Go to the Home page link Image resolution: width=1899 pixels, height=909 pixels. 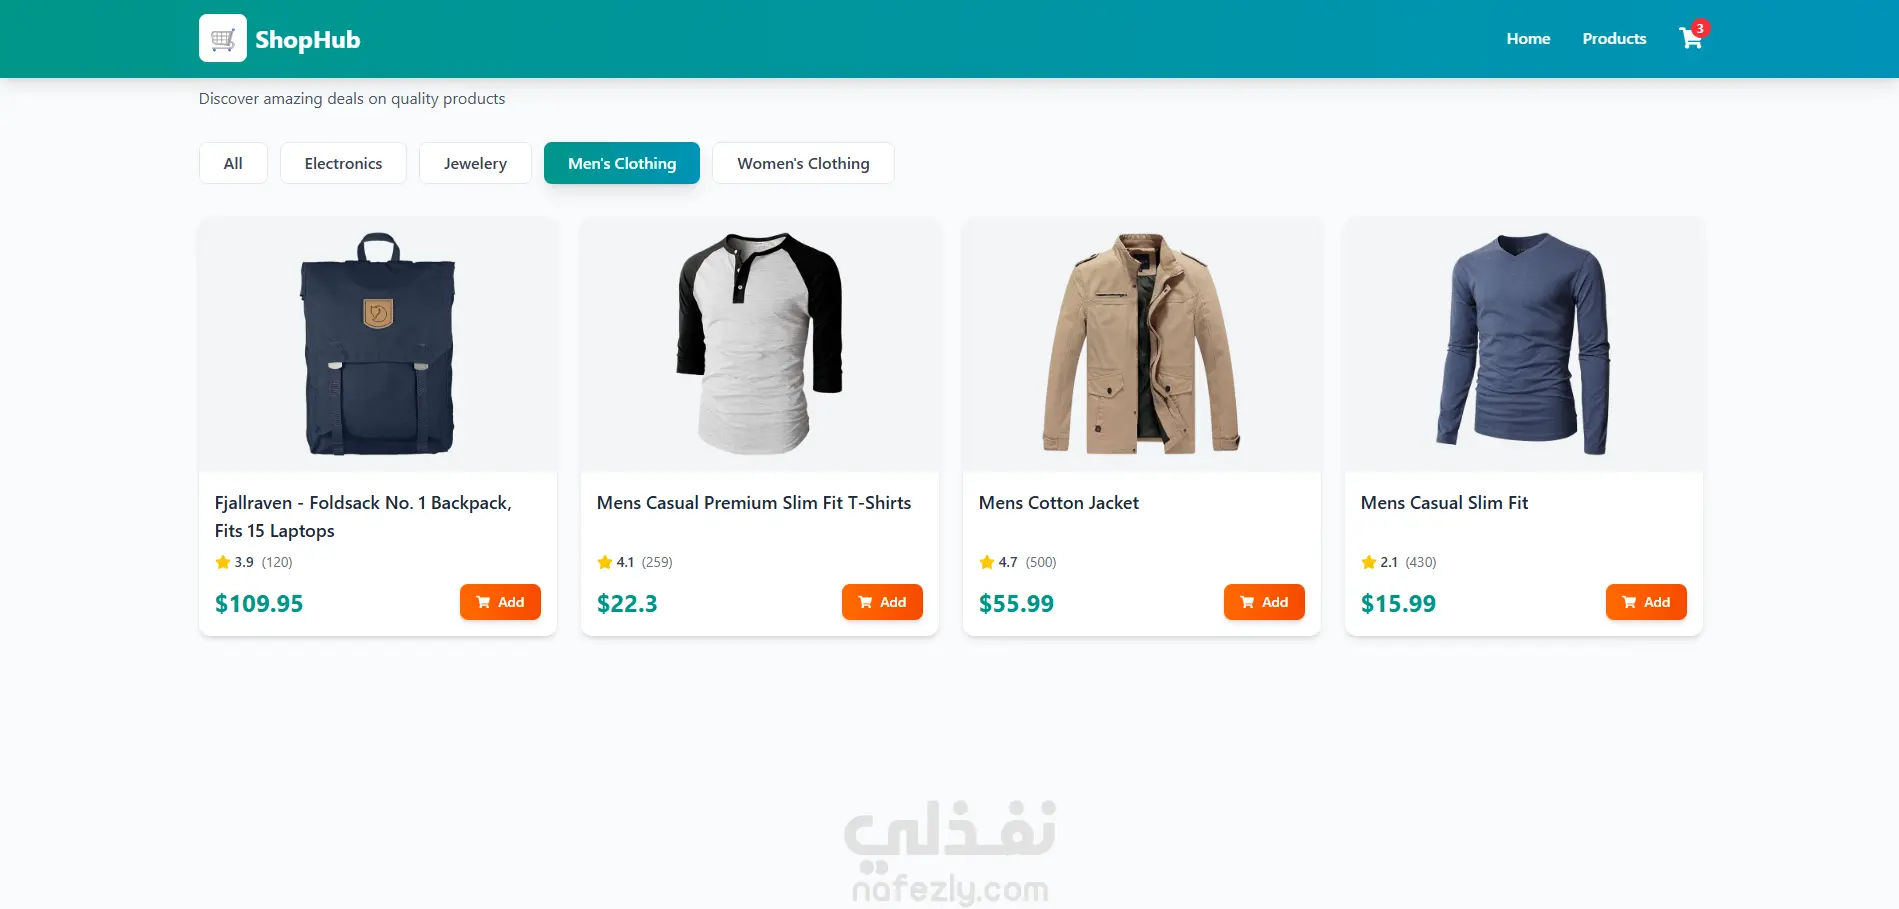click(x=1528, y=38)
